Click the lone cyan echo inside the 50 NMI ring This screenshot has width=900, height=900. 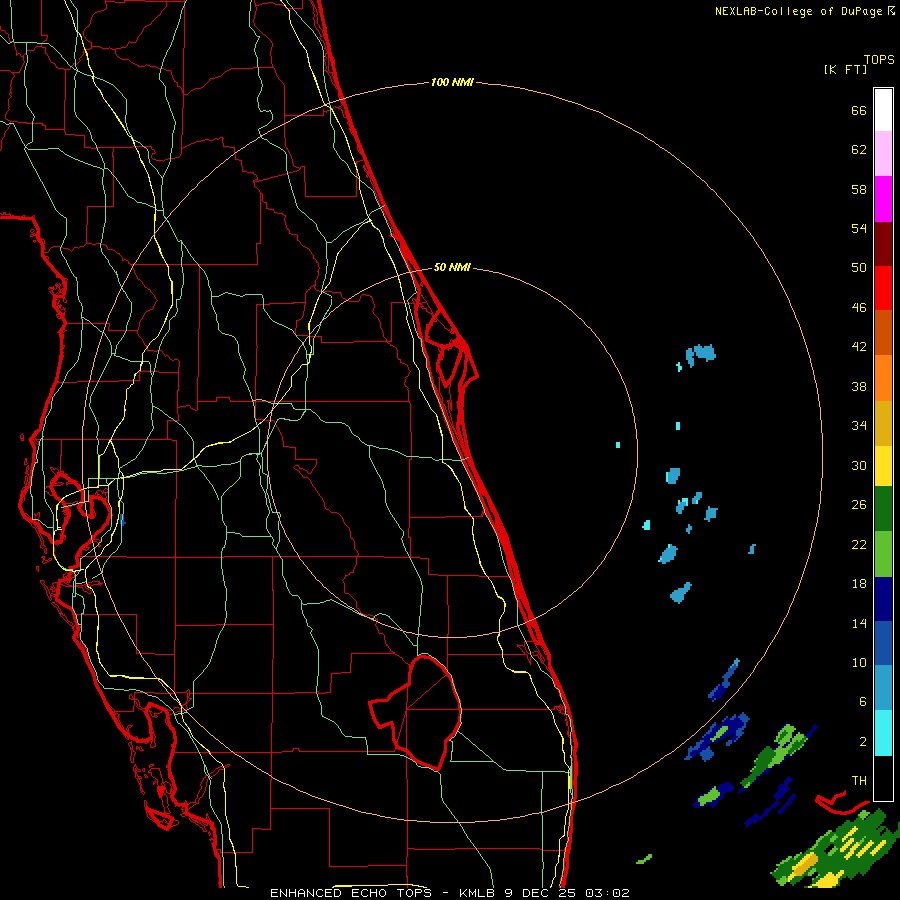pyautogui.click(x=618, y=445)
